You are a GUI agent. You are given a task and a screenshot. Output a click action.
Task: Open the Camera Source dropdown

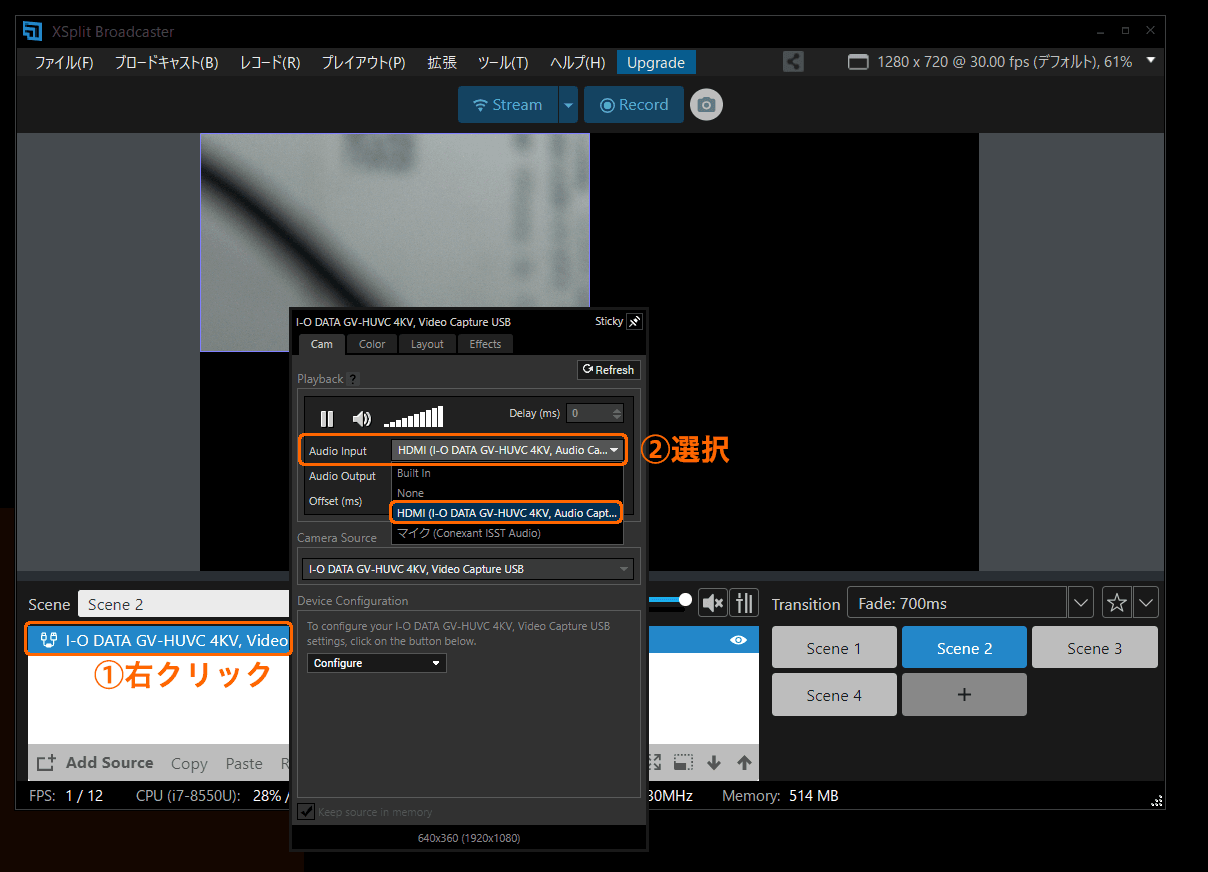468,569
